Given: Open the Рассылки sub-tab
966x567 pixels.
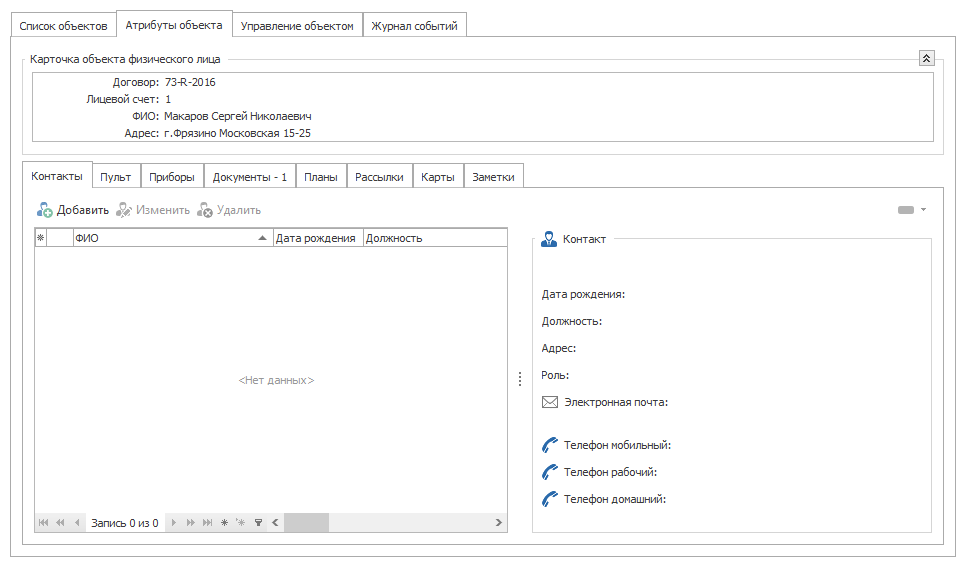Looking at the screenshot, I should pos(380,177).
